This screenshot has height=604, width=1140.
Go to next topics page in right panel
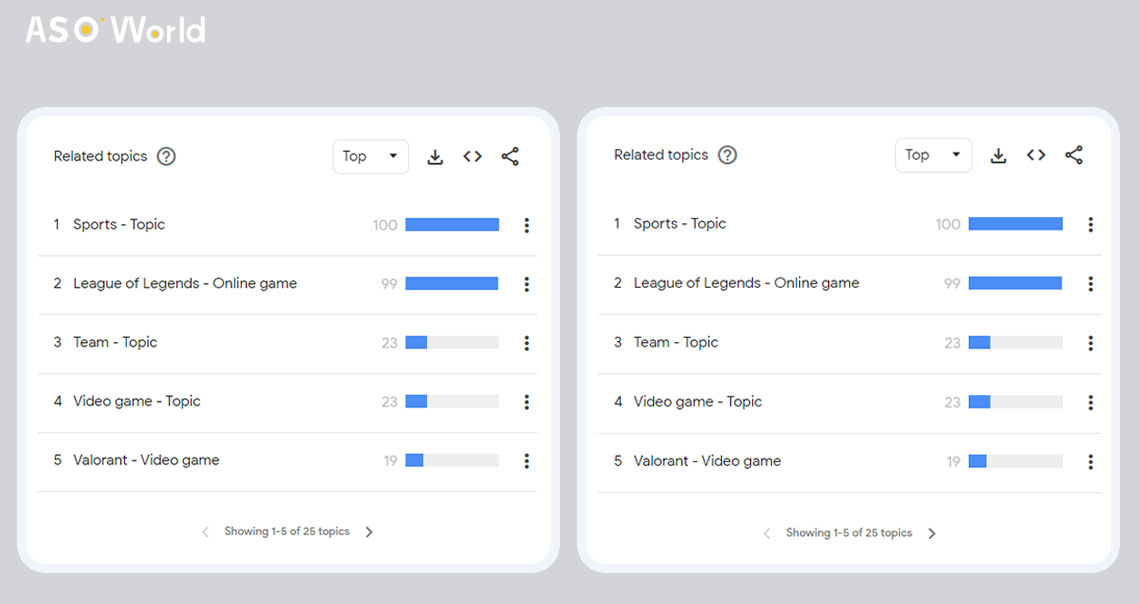point(932,533)
